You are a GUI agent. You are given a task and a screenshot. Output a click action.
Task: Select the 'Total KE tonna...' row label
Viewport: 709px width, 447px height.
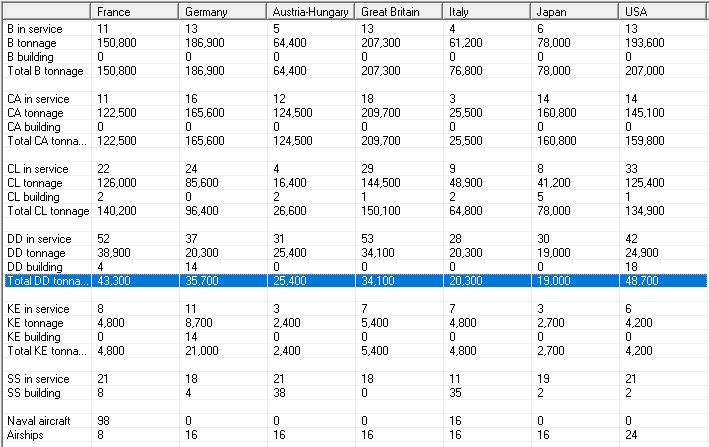[x=47, y=351]
